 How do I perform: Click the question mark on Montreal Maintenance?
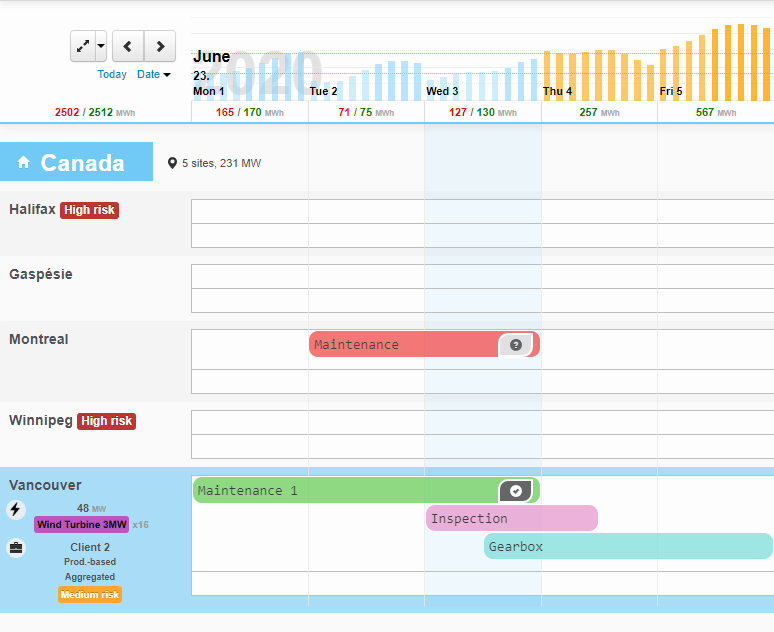[x=516, y=345]
